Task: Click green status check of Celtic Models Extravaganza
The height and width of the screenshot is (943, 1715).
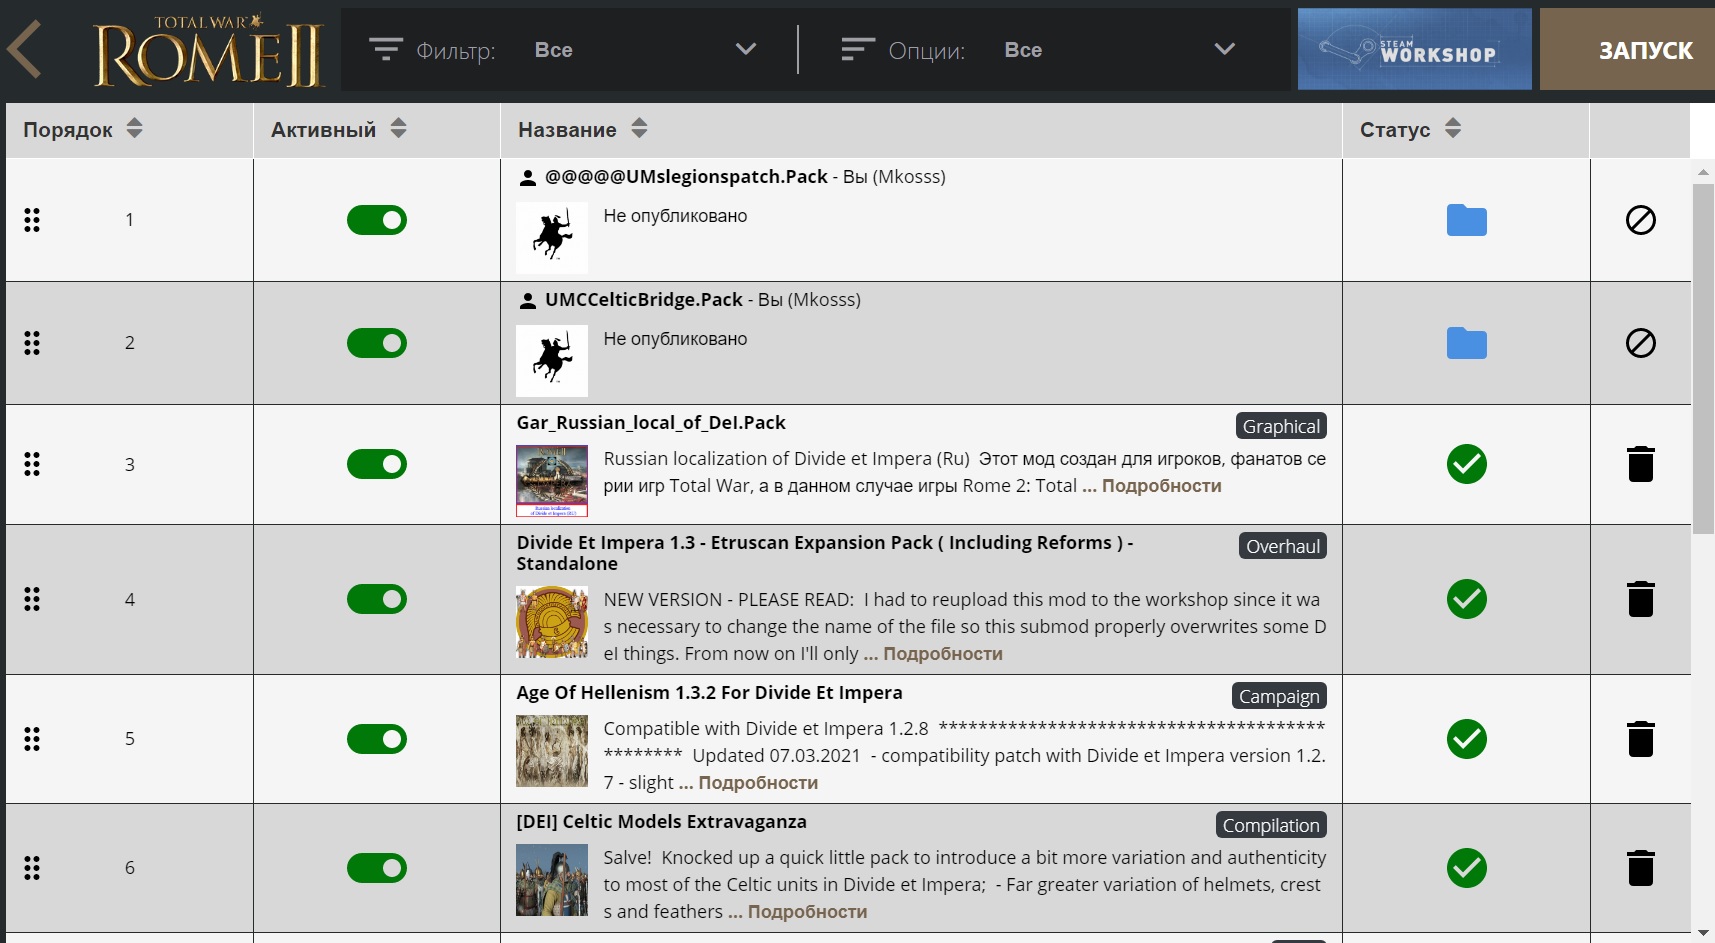Action: click(1466, 868)
